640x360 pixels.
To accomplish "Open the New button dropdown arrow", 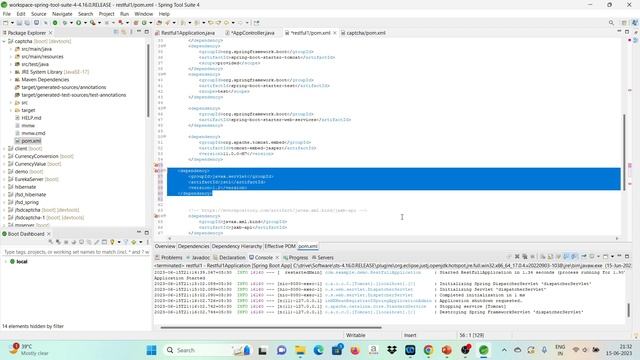I will coord(12,23).
